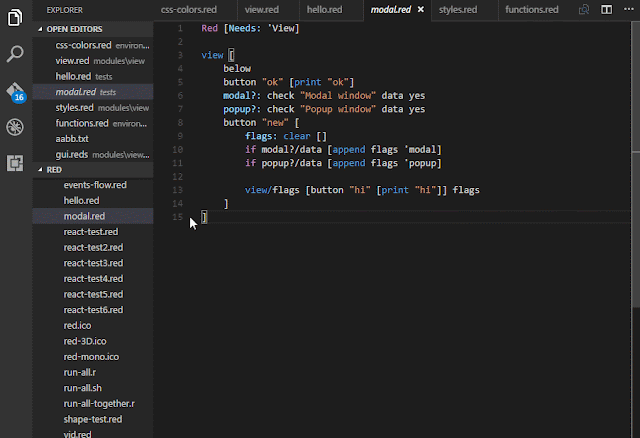Open hello.red in RED folder
Viewport: 640px width, 438px height.
click(93, 200)
